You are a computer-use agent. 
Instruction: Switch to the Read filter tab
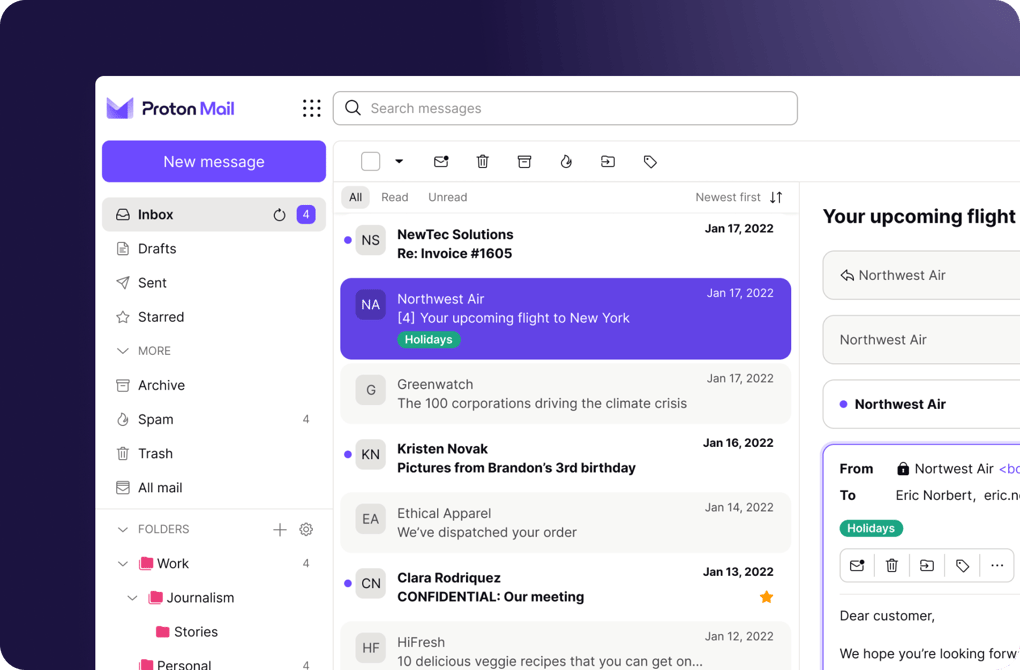point(394,197)
